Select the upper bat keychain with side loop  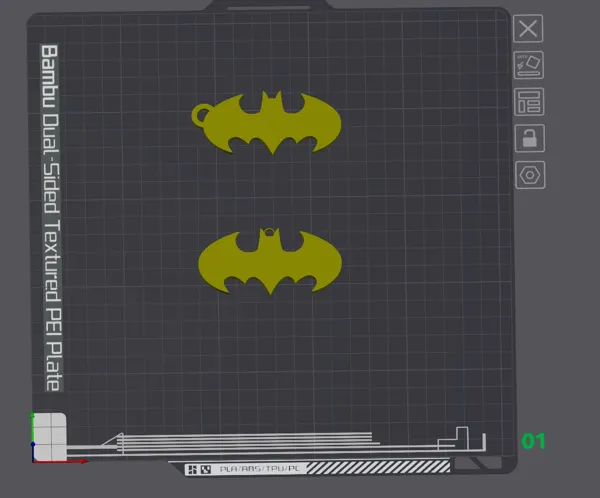267,122
